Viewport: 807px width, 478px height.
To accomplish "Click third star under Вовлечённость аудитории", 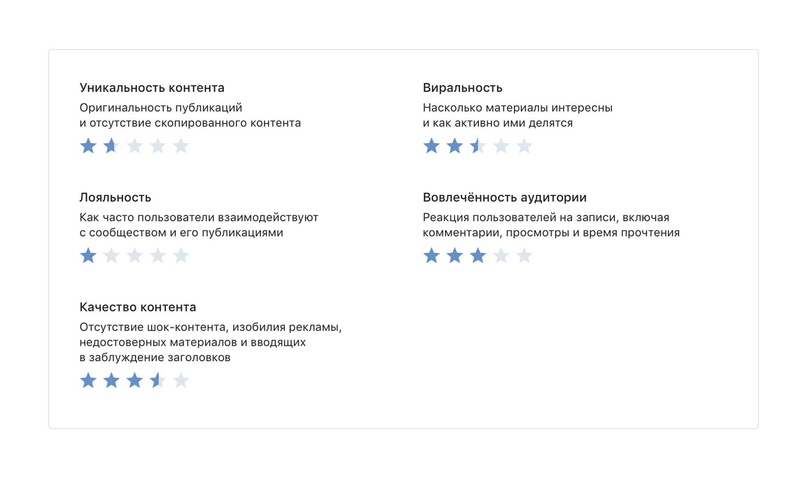I will (478, 255).
